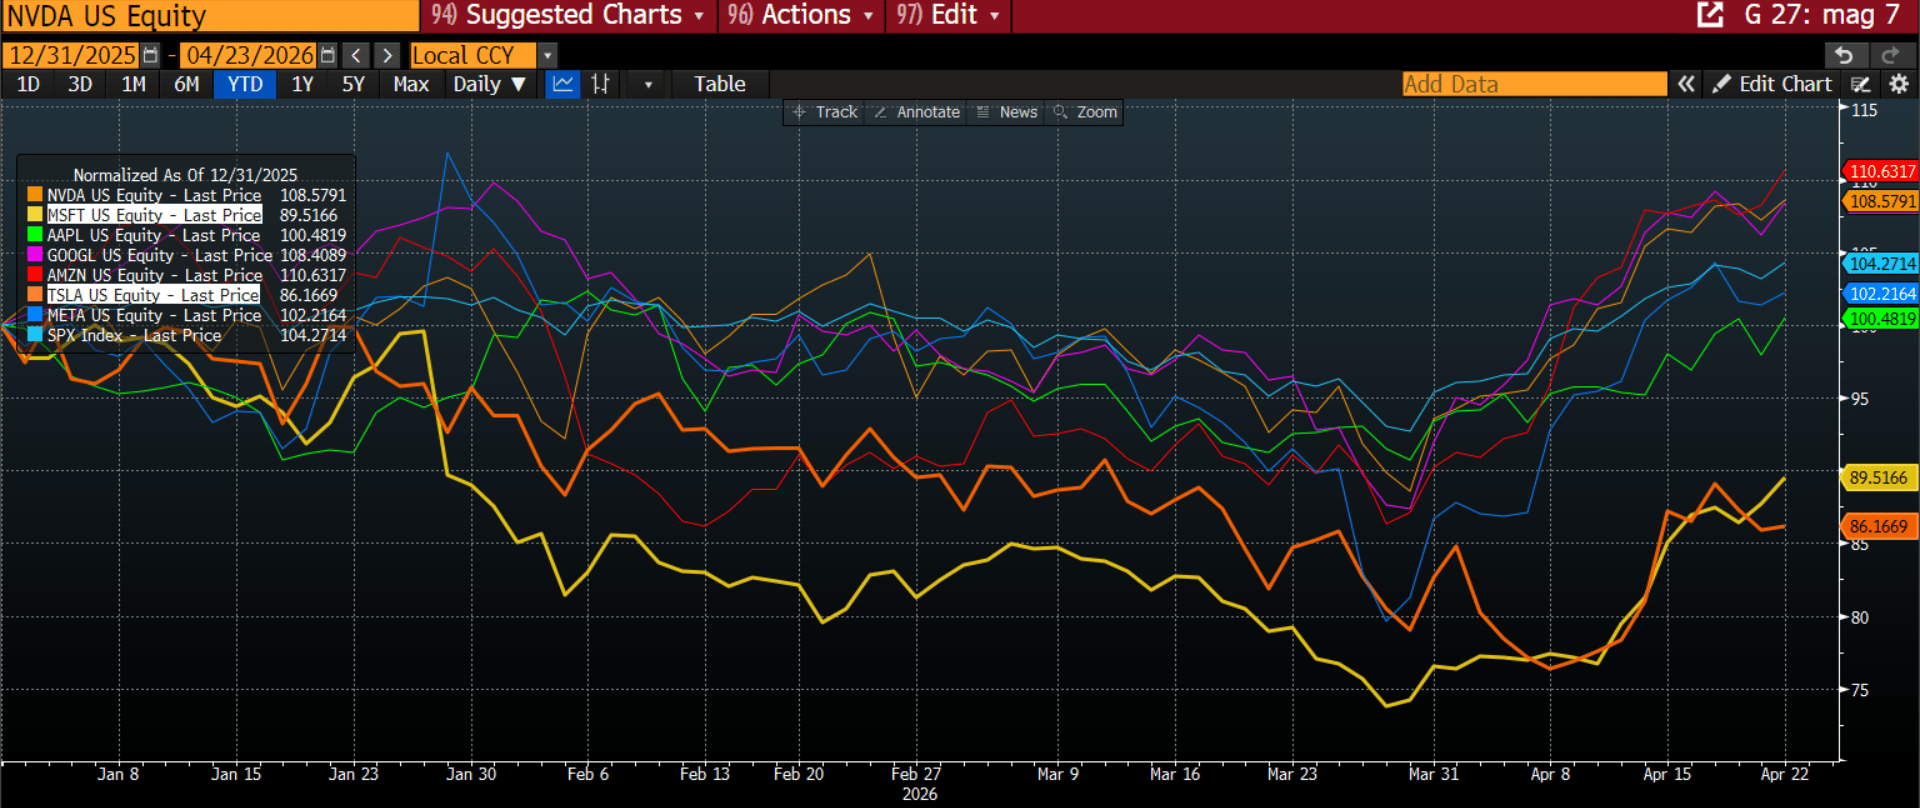Open the annotations edit icon beside Edit Chart
The width and height of the screenshot is (1920, 808).
click(x=1861, y=84)
